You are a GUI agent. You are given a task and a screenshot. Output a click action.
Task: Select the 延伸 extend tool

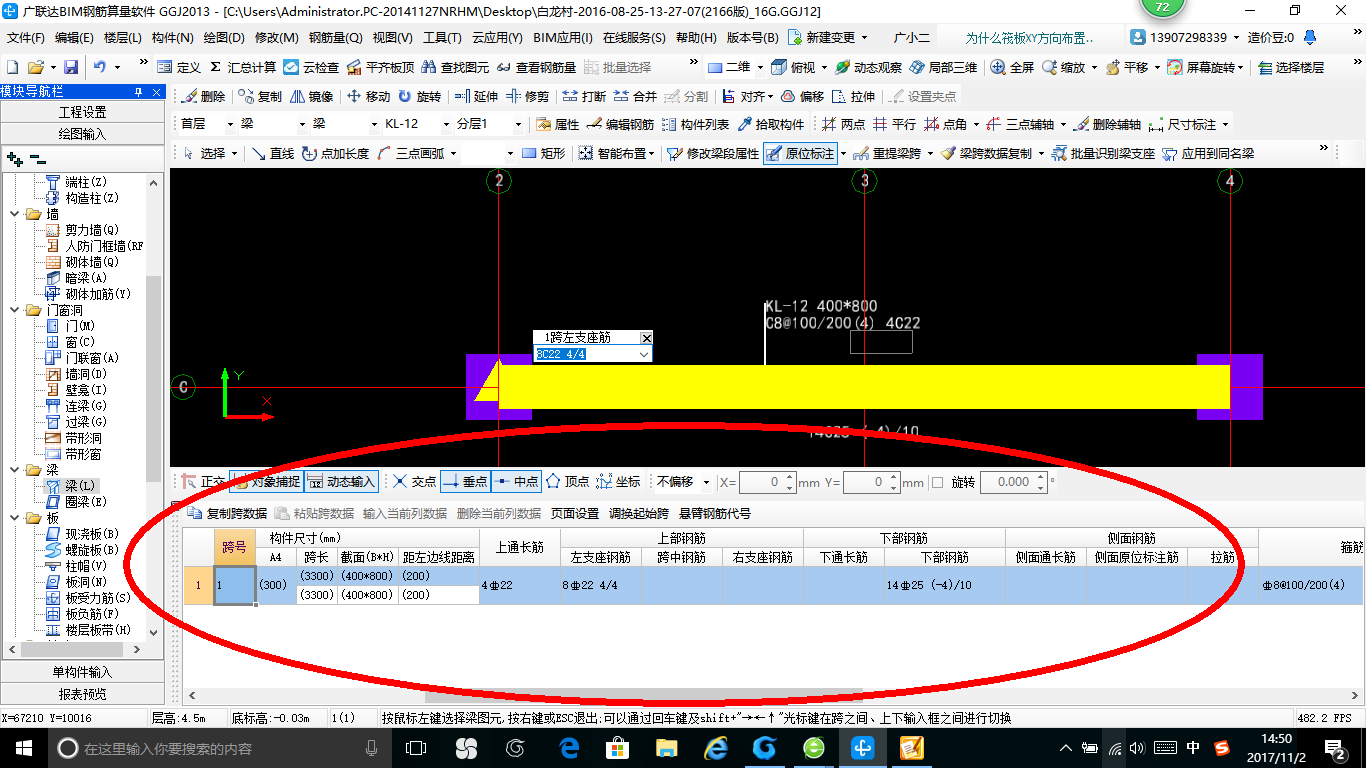(476, 96)
